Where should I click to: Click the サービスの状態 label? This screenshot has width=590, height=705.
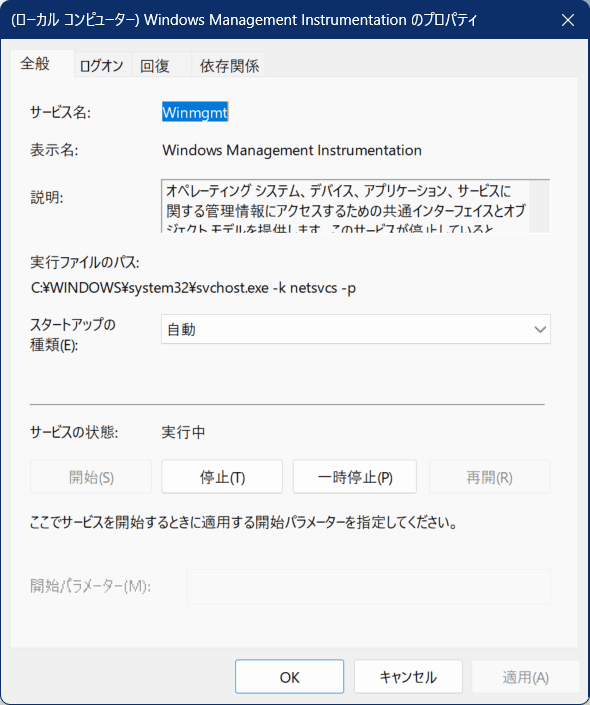coord(74,432)
